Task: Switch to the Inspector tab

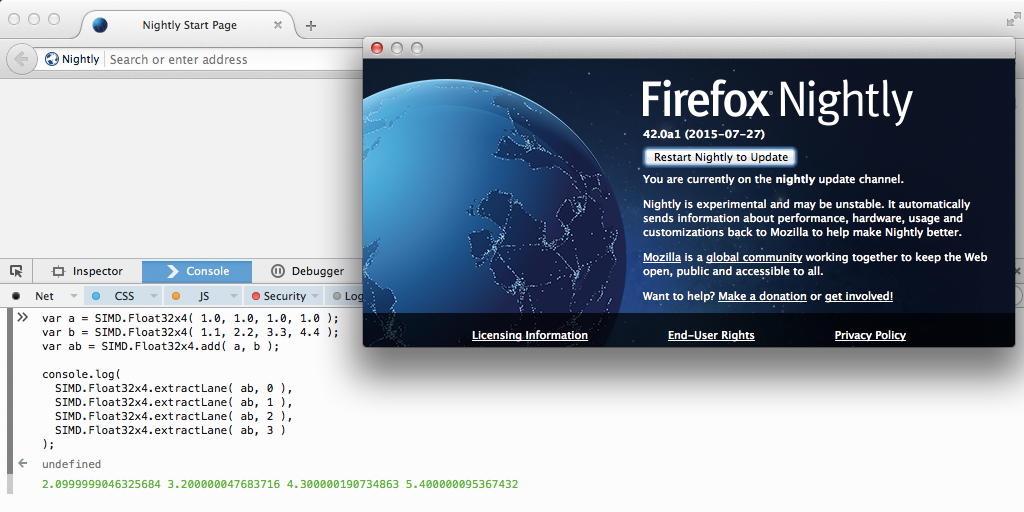Action: pyautogui.click(x=88, y=271)
